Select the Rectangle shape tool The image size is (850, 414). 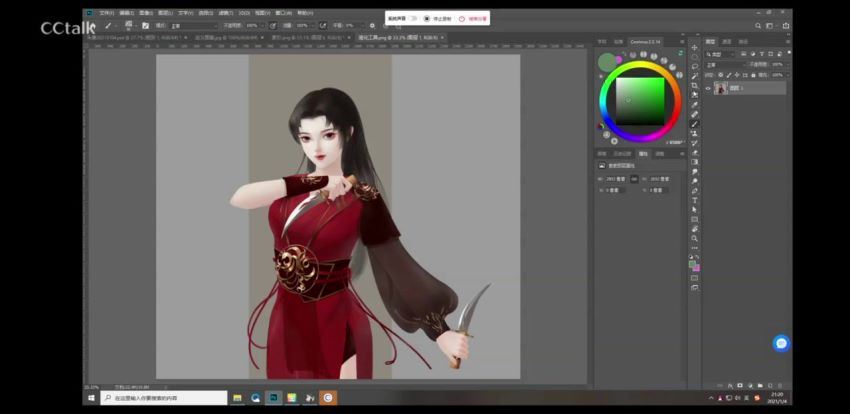[x=694, y=219]
